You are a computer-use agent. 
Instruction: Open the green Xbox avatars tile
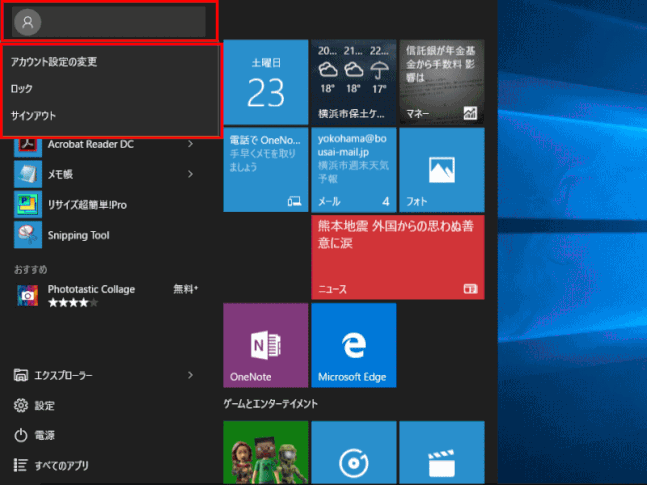266,452
